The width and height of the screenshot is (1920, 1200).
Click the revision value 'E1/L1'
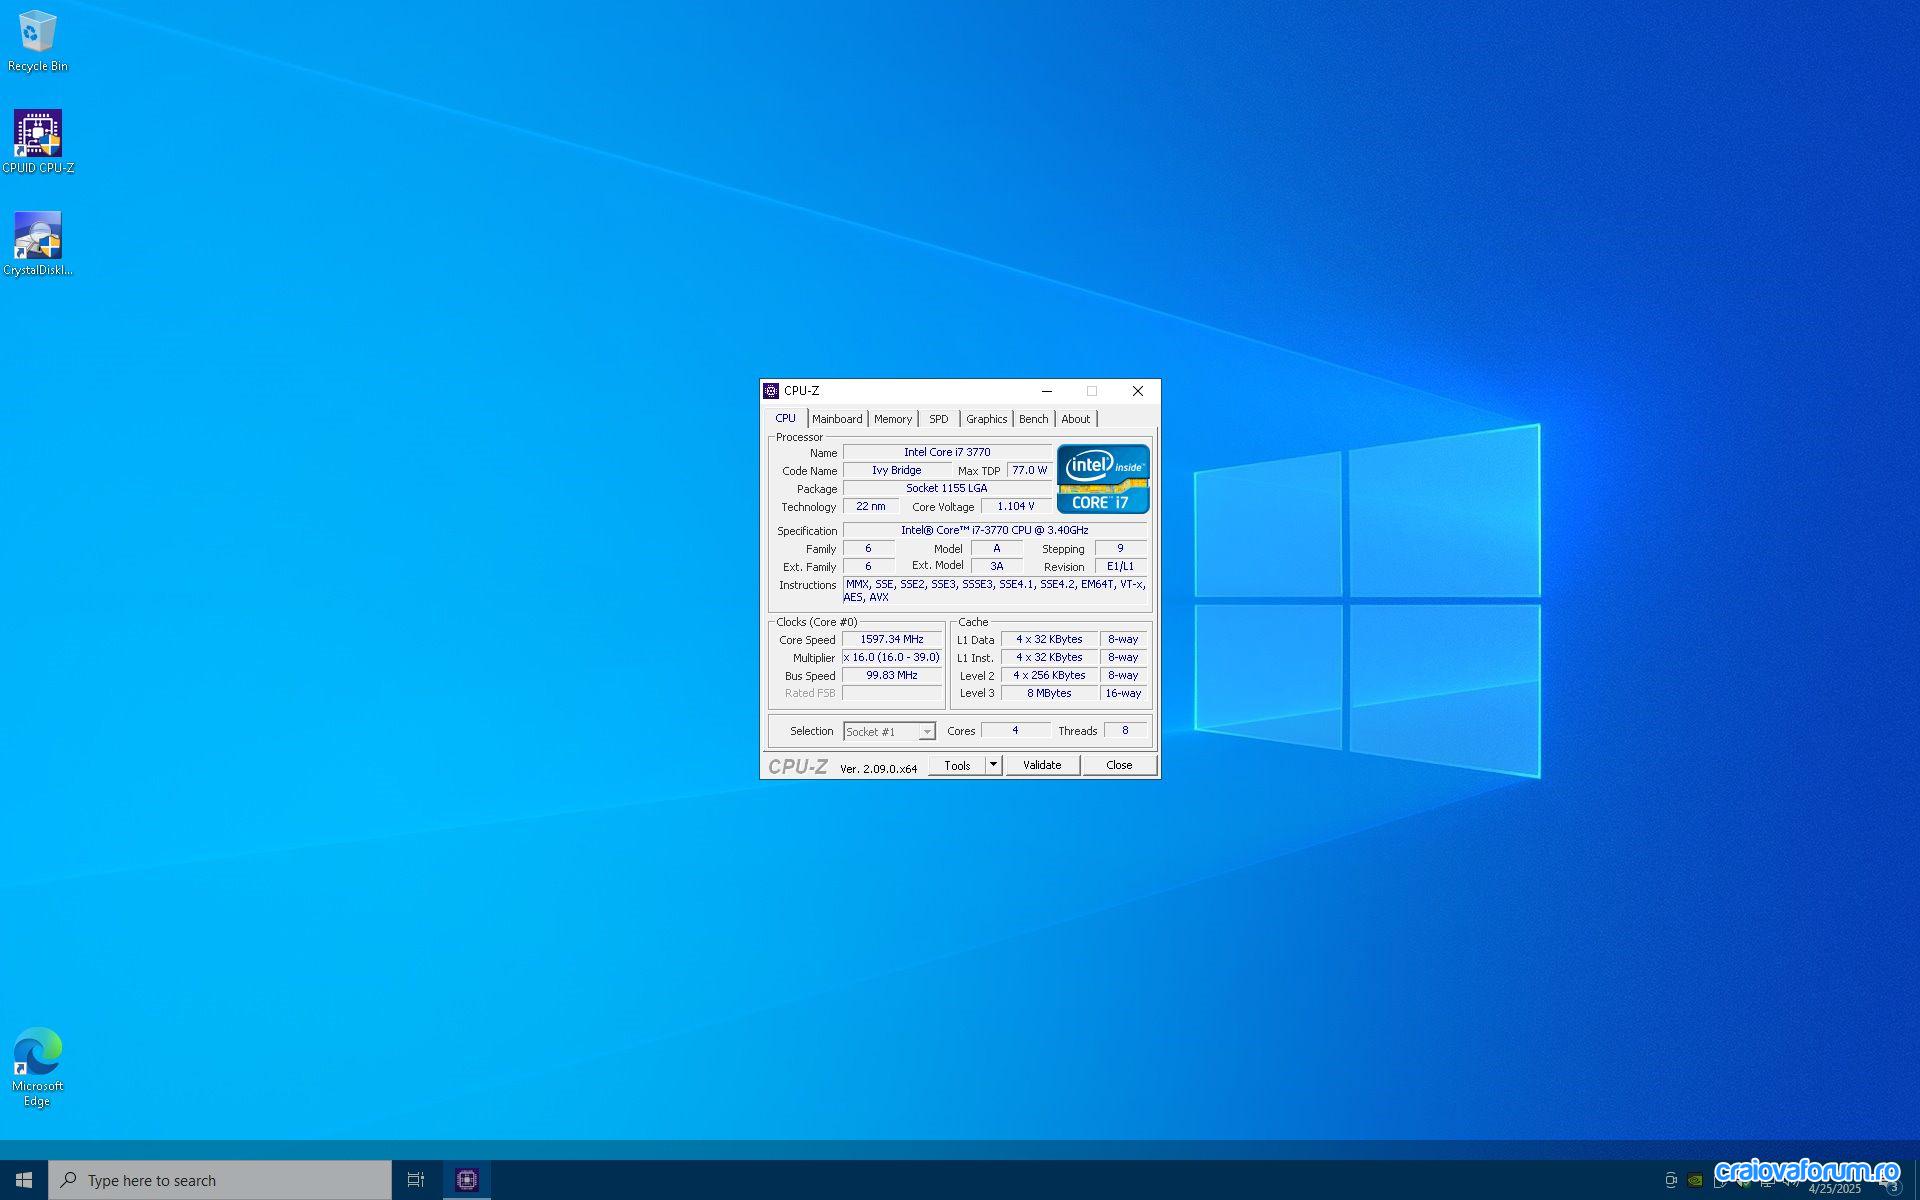1120,566
